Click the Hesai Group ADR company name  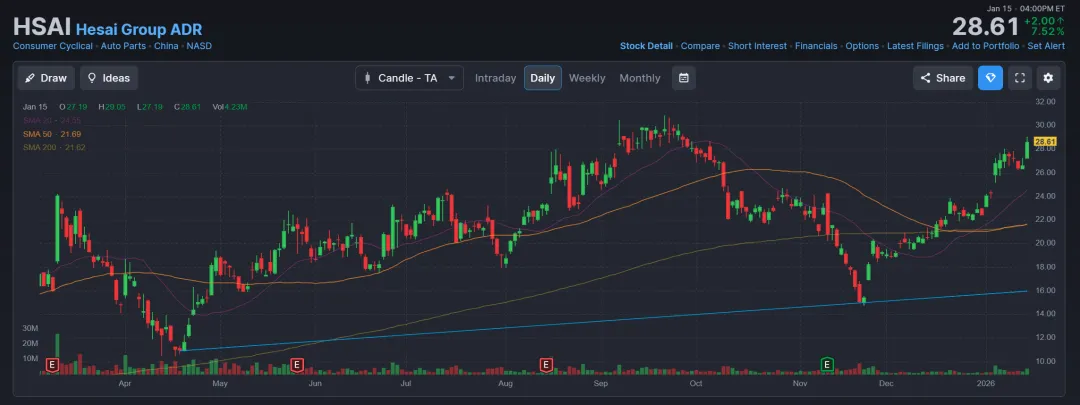(x=138, y=30)
